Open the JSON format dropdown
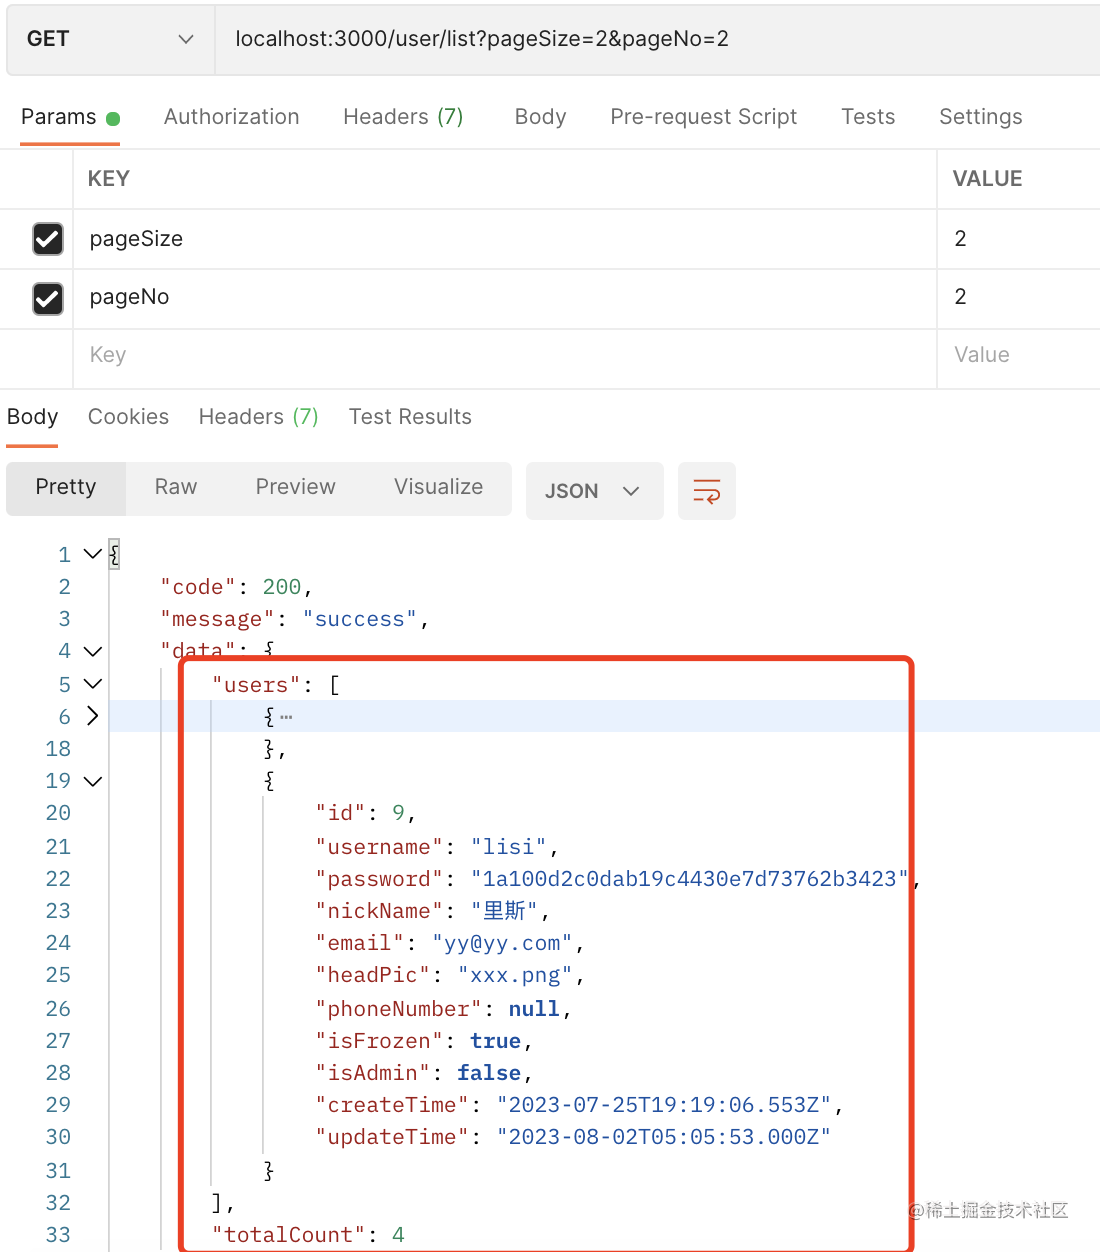 pos(594,491)
